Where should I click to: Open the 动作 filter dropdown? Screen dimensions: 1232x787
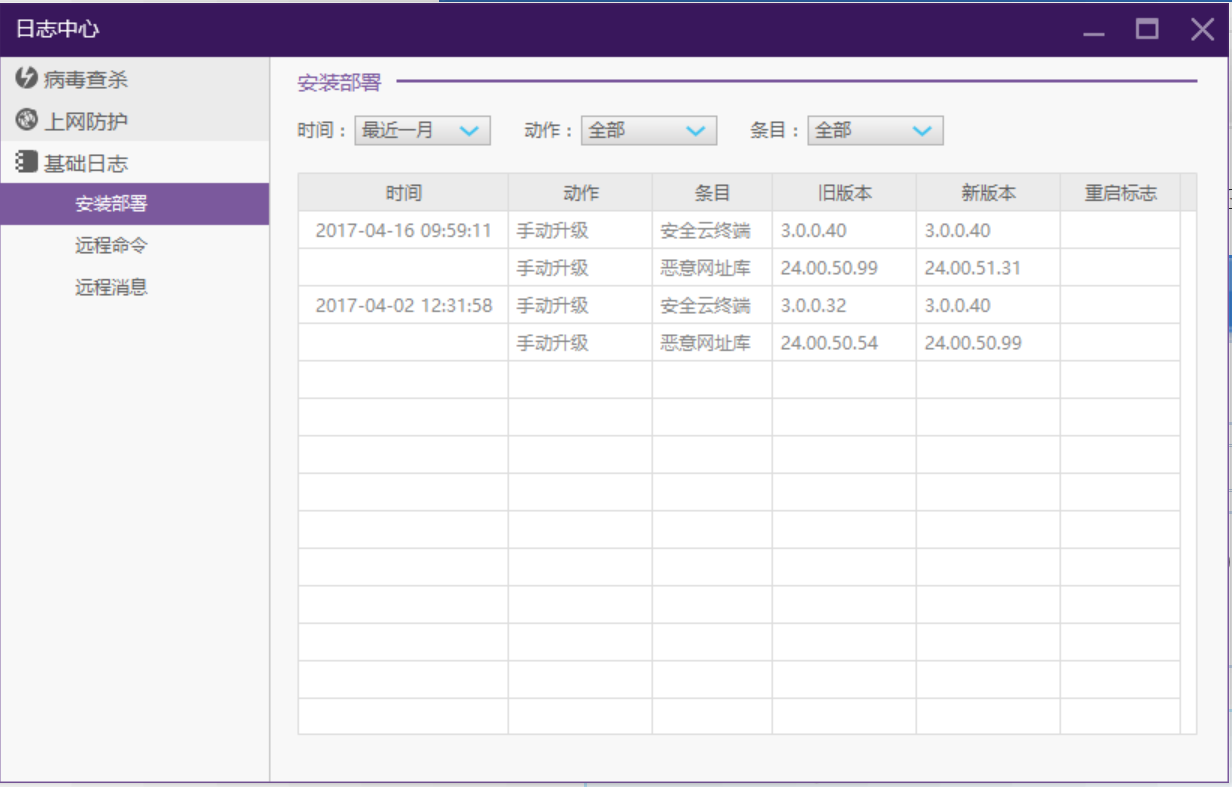648,131
